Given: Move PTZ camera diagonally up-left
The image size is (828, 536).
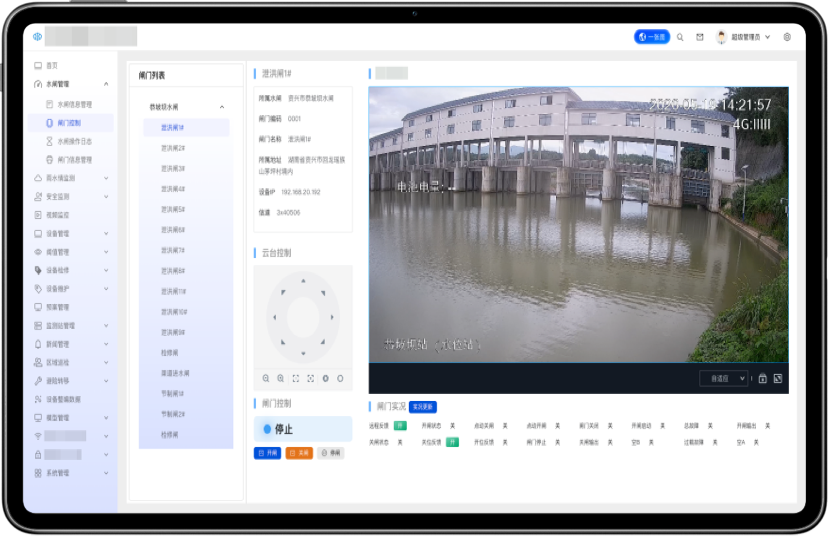Looking at the screenshot, I should [283, 293].
